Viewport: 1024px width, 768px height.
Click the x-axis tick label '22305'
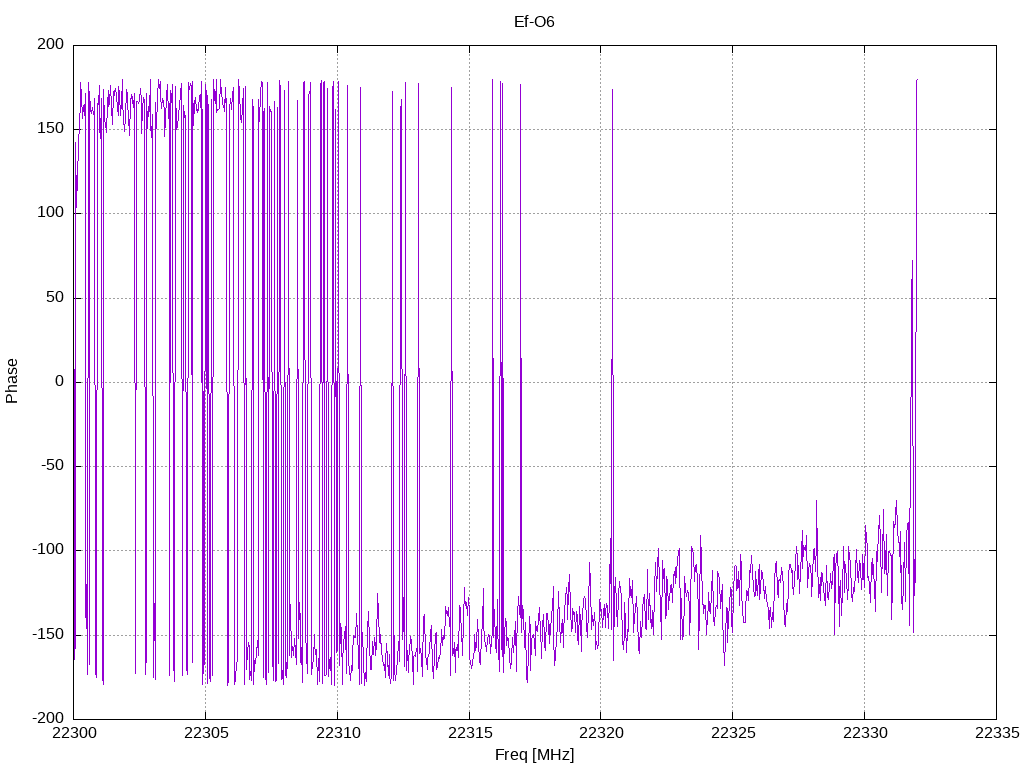(206, 733)
